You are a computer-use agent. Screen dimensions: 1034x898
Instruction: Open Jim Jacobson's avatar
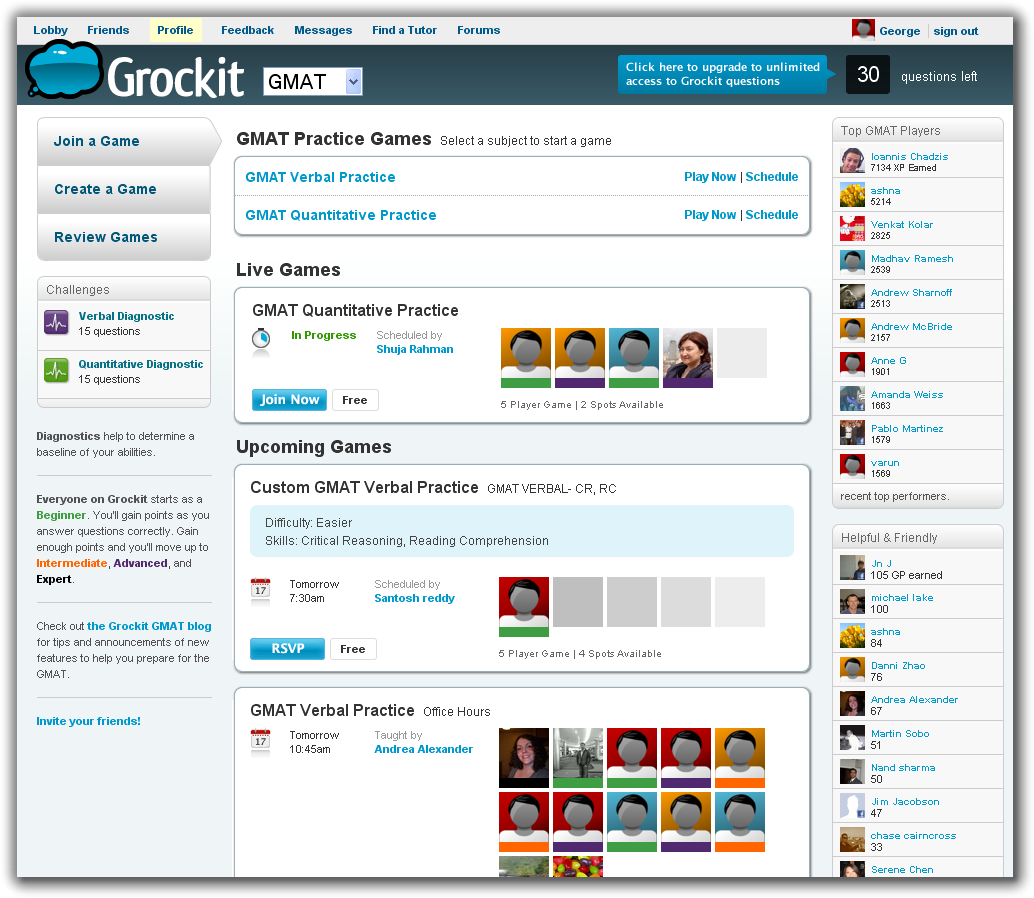(852, 806)
